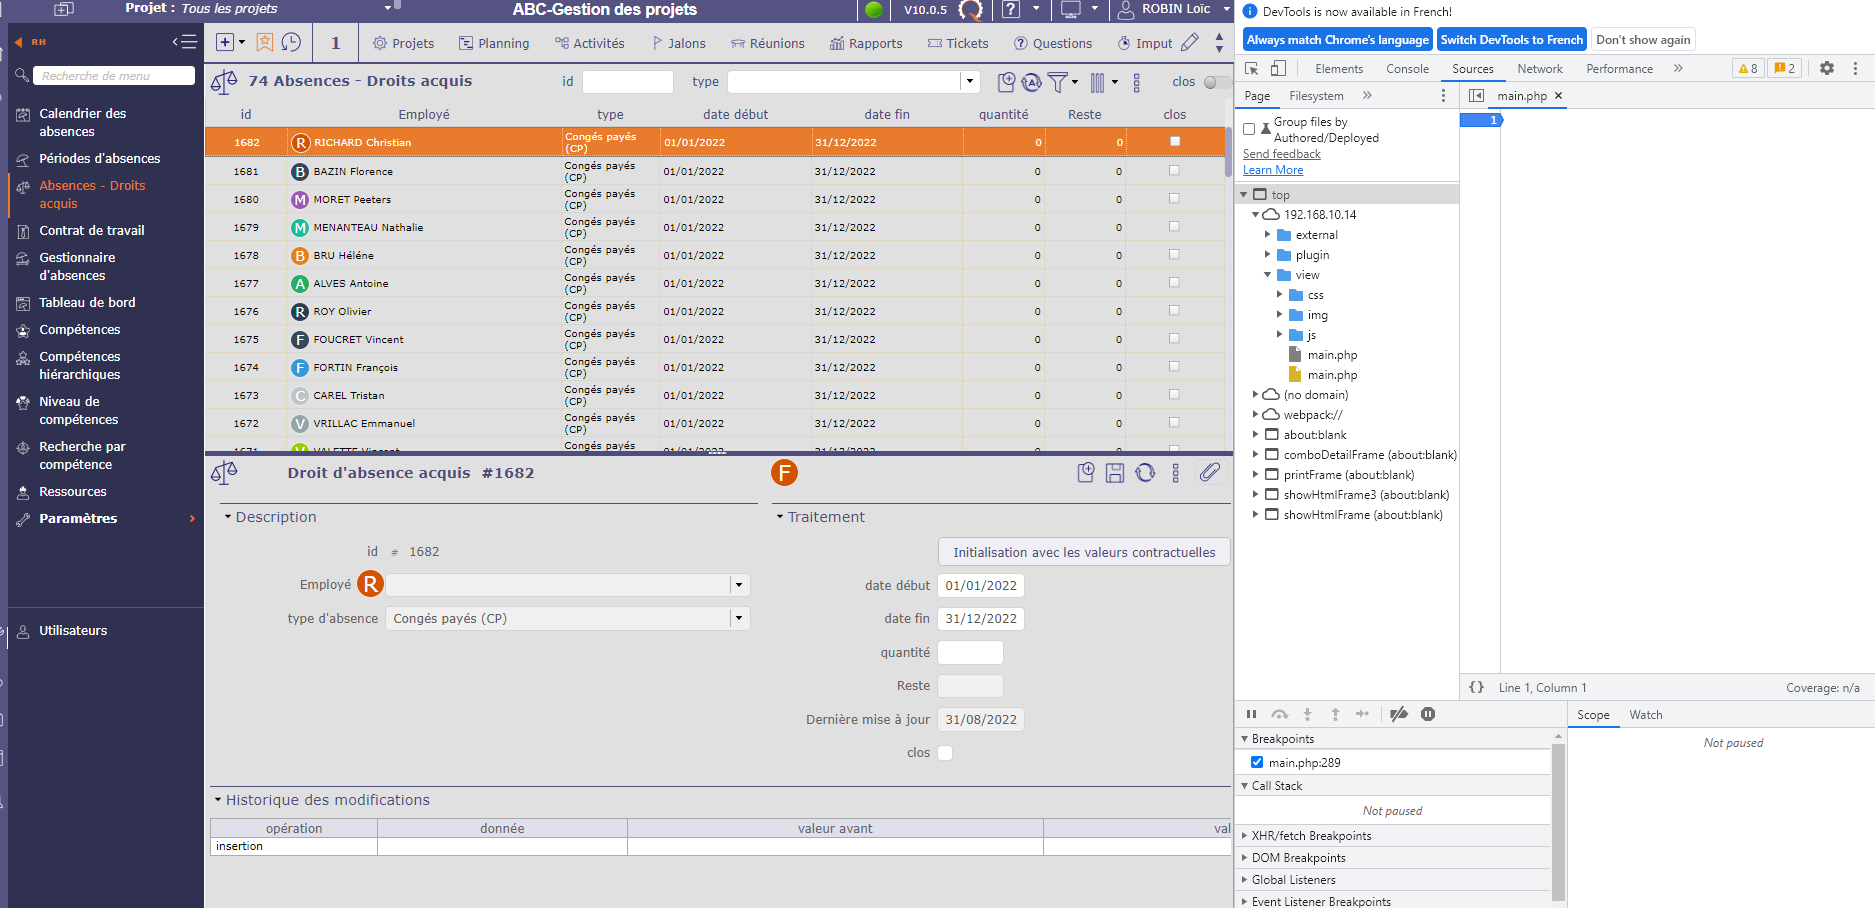The width and height of the screenshot is (1875, 908).
Task: Click the paperclip attachment icon
Action: pos(1209,472)
